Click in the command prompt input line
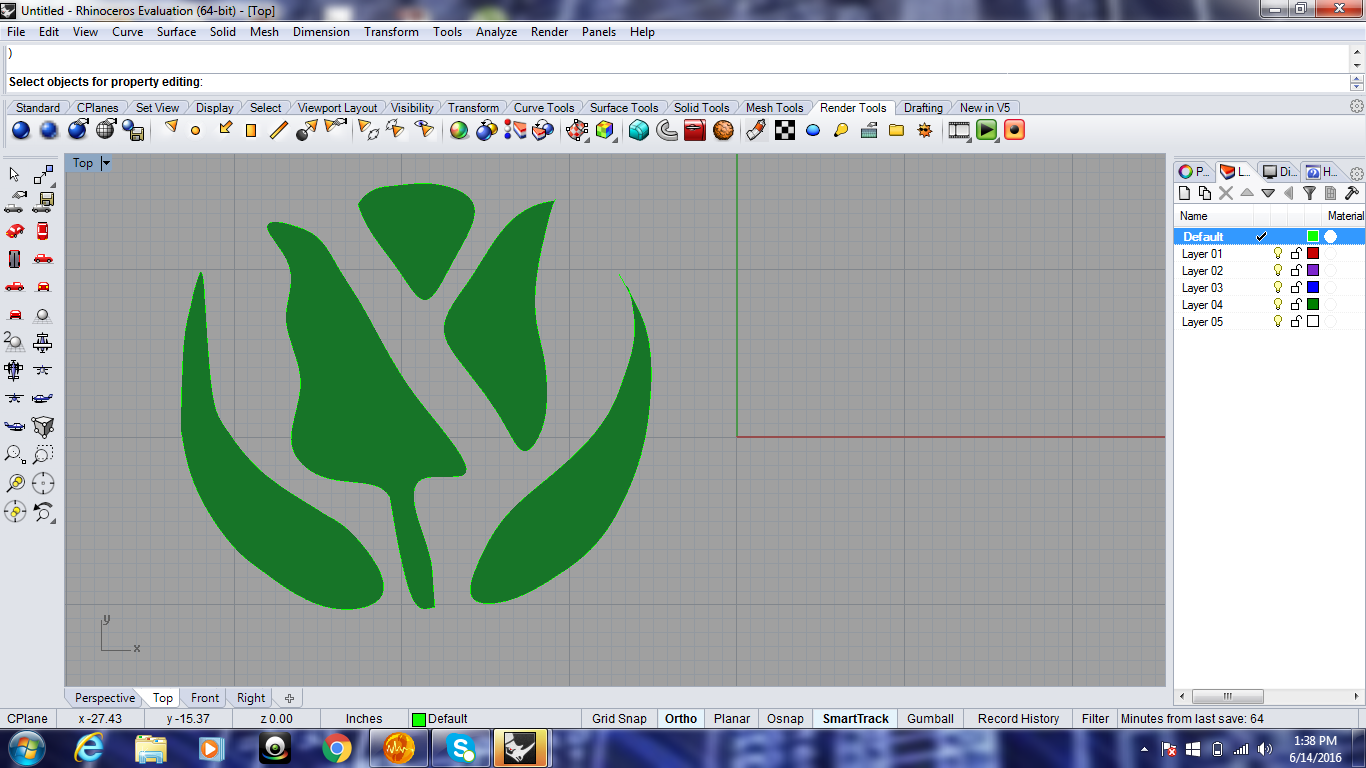Screen dimensions: 1366x768 [677, 82]
